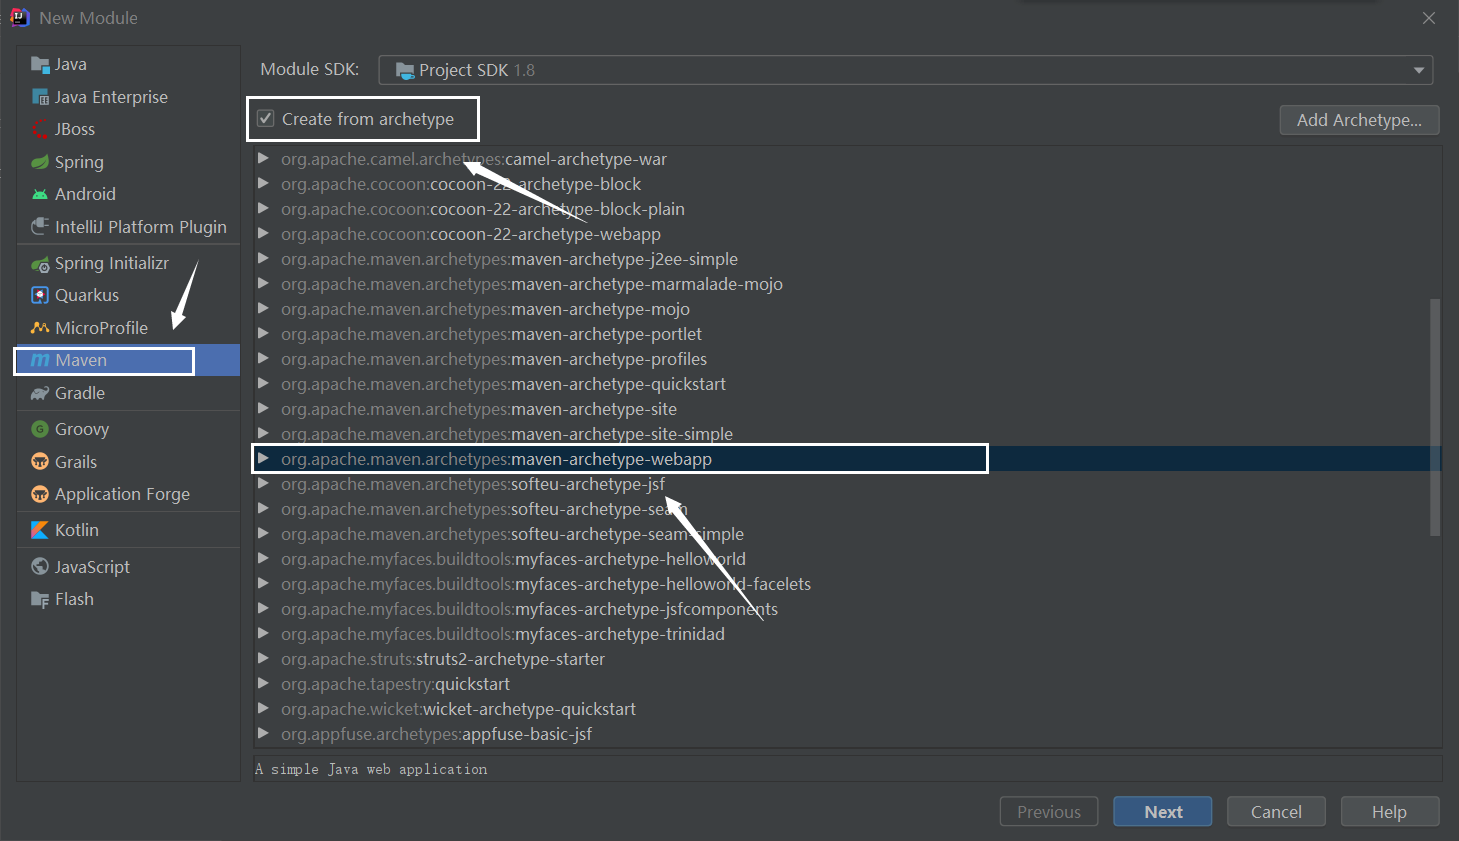Viewport: 1459px width, 841px height.
Task: Select maven-archetype-site row
Action: pos(846,409)
